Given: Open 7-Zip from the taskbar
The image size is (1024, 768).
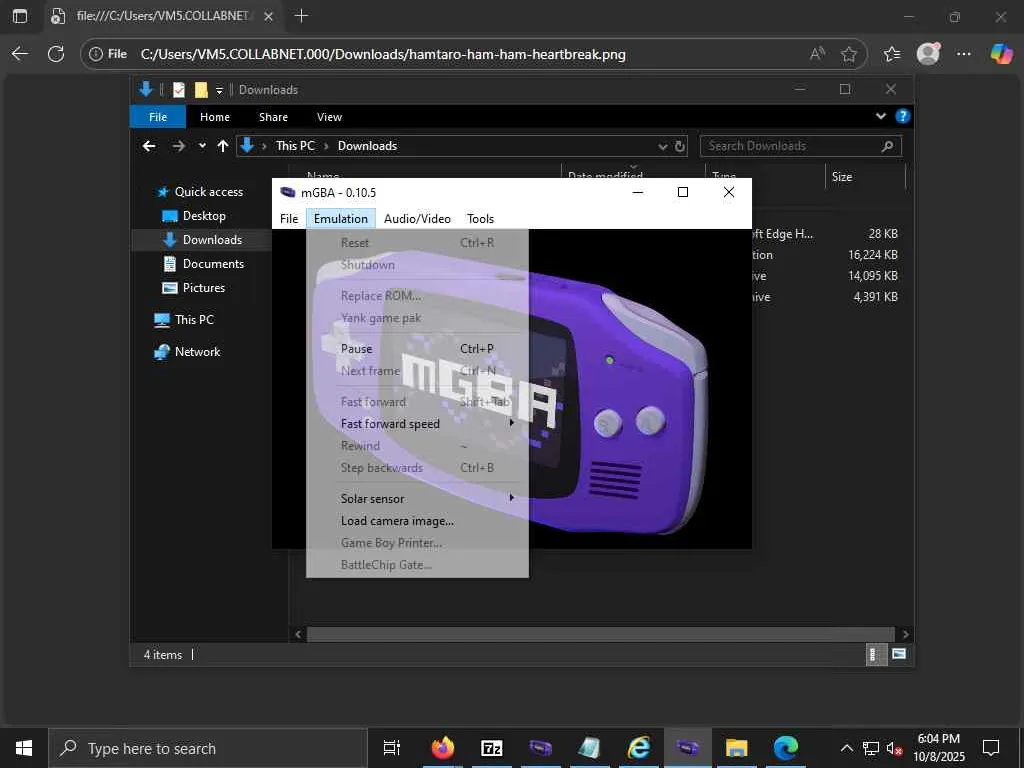Looking at the screenshot, I should [x=491, y=748].
